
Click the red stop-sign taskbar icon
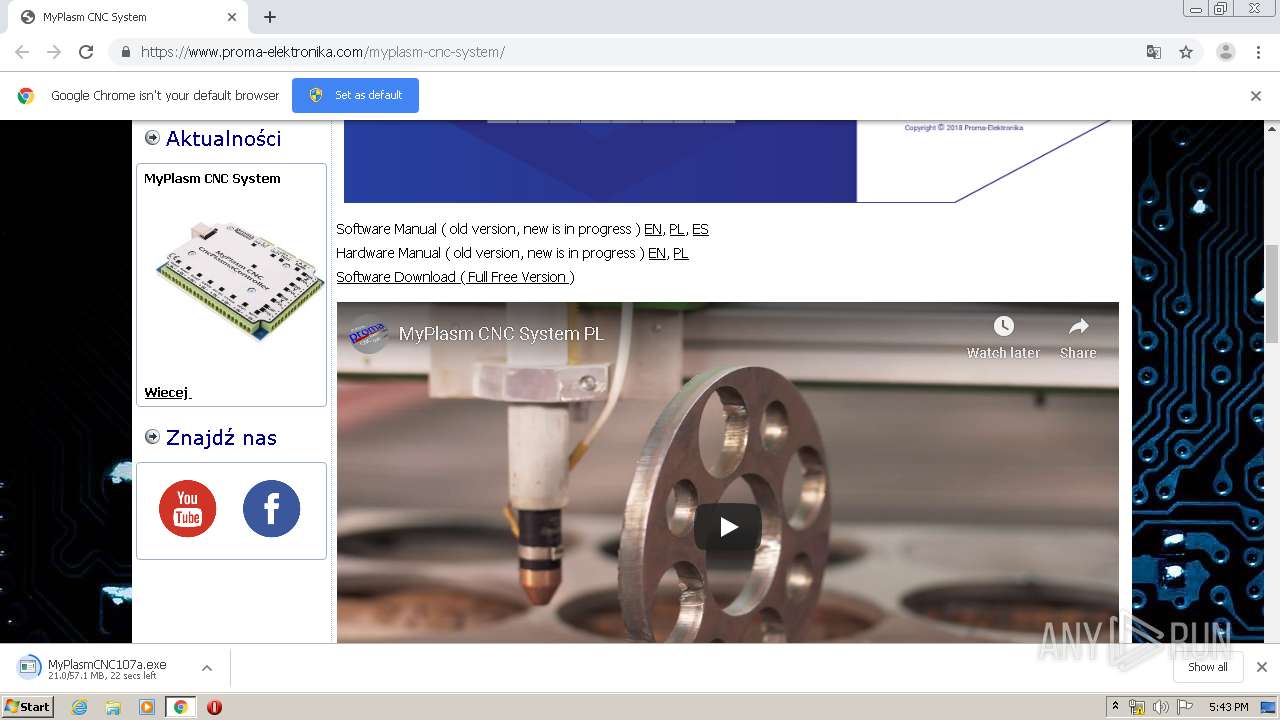tap(214, 707)
